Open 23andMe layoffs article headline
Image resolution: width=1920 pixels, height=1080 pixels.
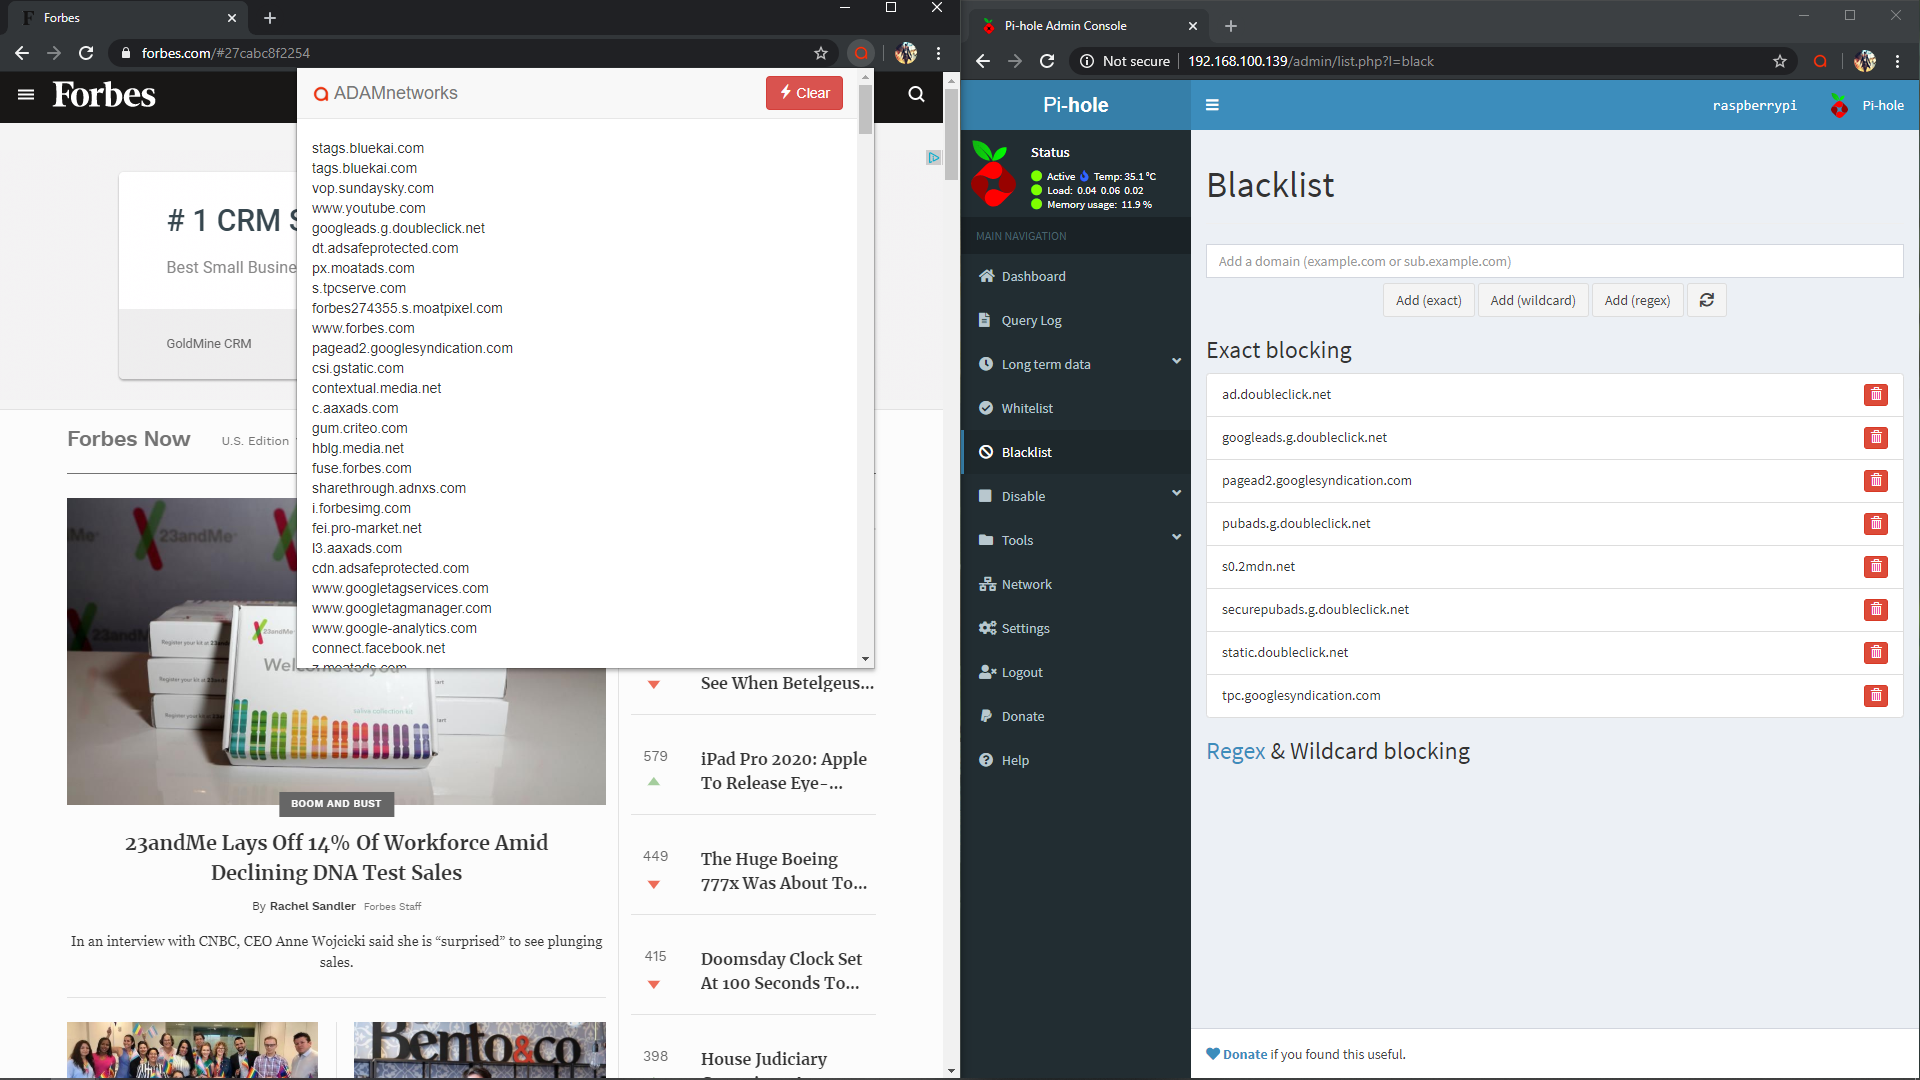(x=336, y=858)
